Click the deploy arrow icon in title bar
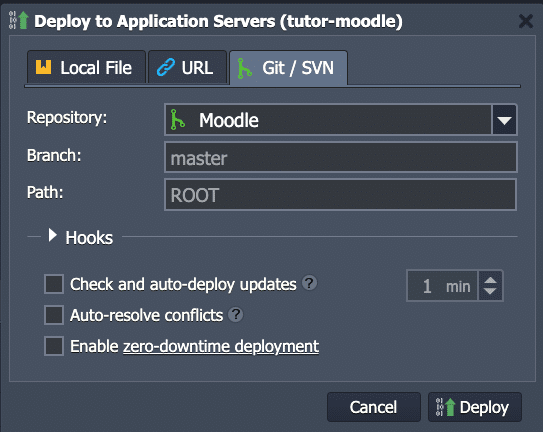This screenshot has height=432, width=543. click(x=19, y=20)
